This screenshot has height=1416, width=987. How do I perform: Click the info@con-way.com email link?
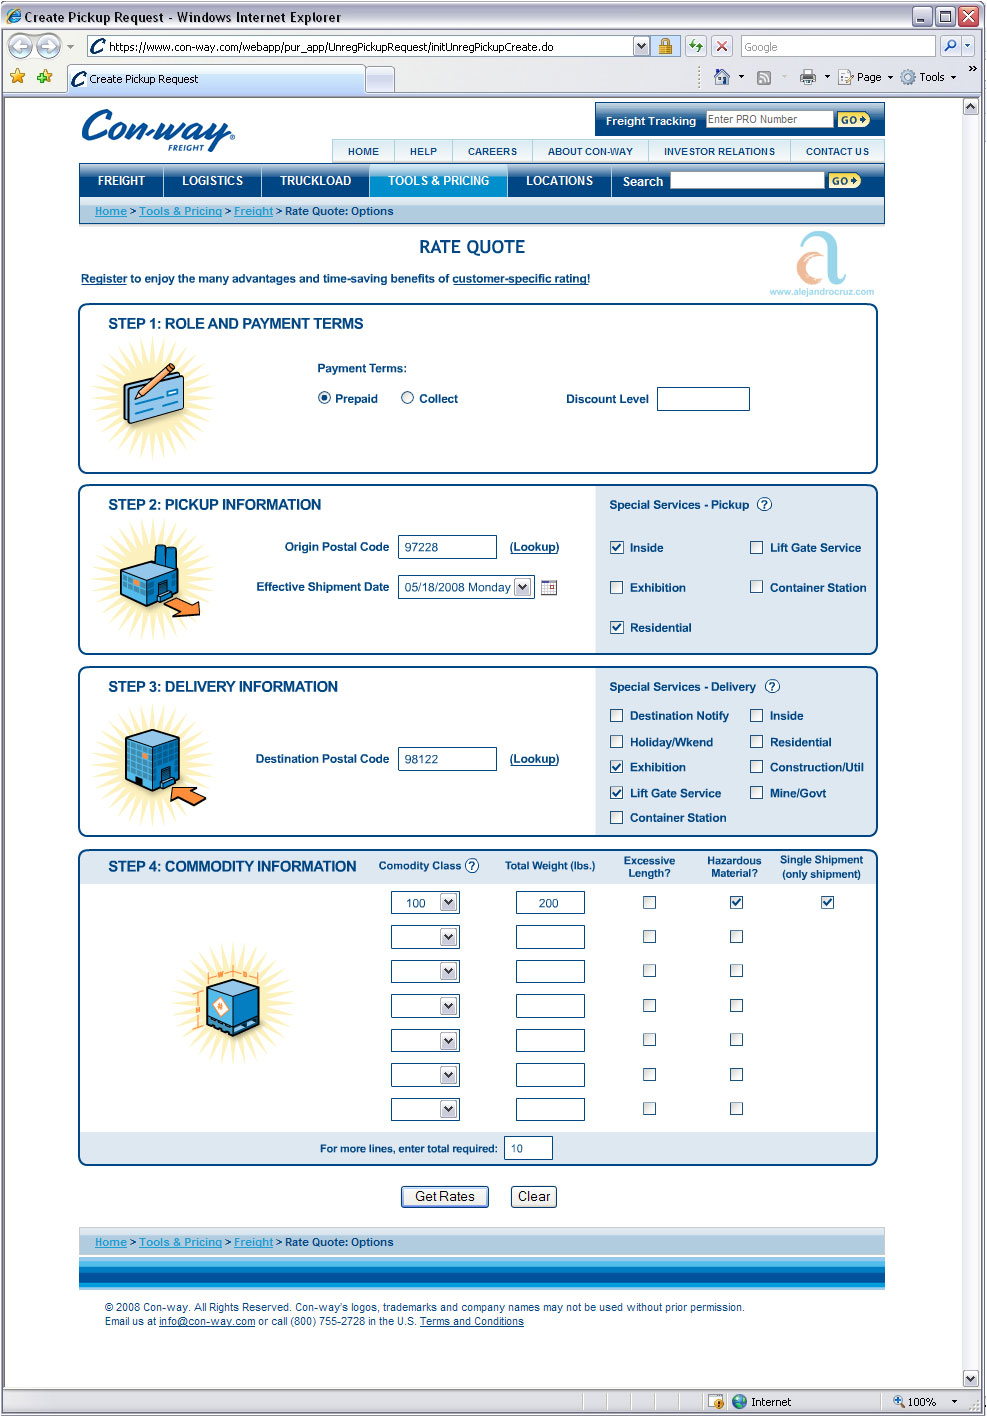point(207,1321)
